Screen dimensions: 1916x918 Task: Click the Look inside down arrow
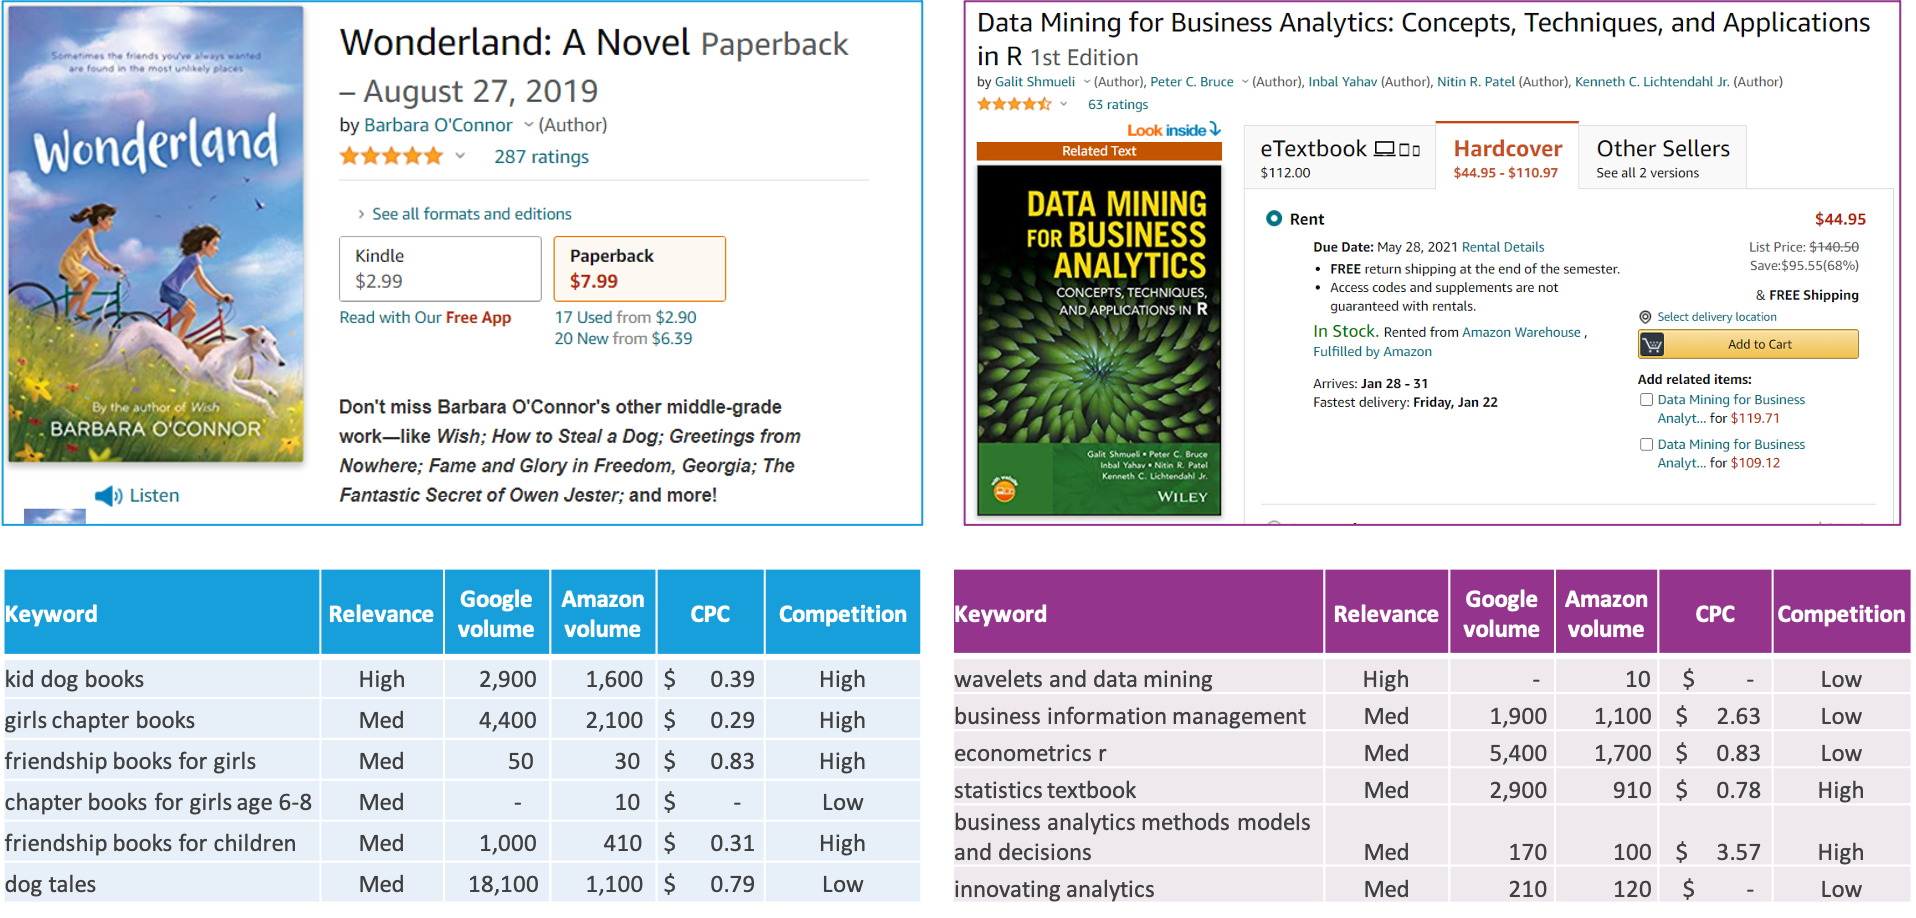click(x=1213, y=130)
